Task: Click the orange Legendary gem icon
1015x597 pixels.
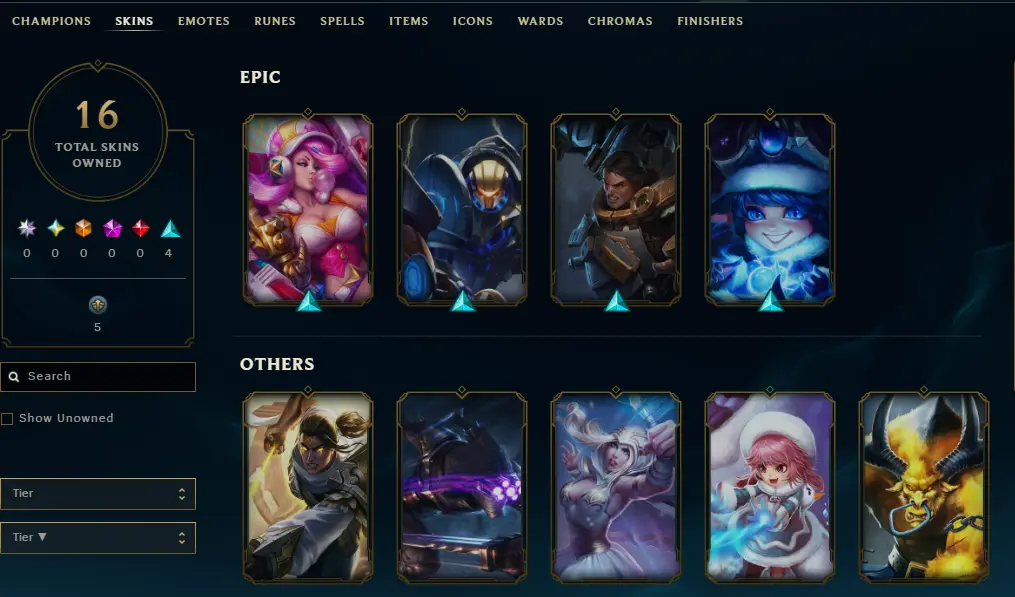Action: coord(84,228)
